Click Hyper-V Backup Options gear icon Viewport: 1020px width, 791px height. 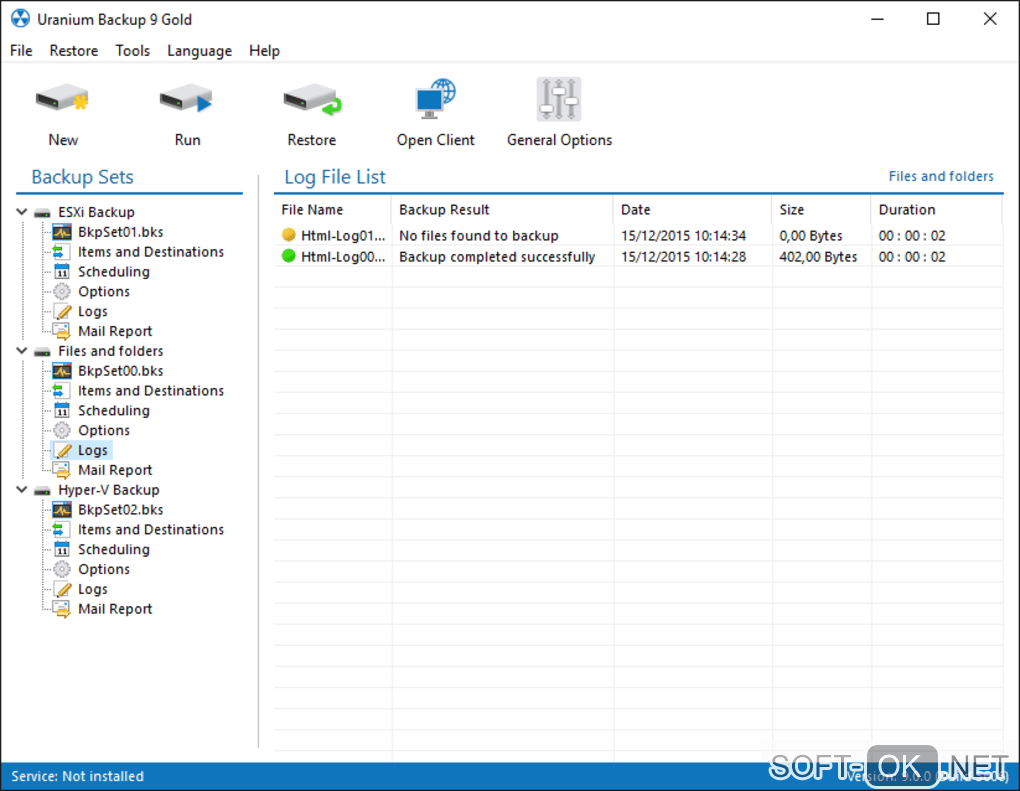(62, 569)
